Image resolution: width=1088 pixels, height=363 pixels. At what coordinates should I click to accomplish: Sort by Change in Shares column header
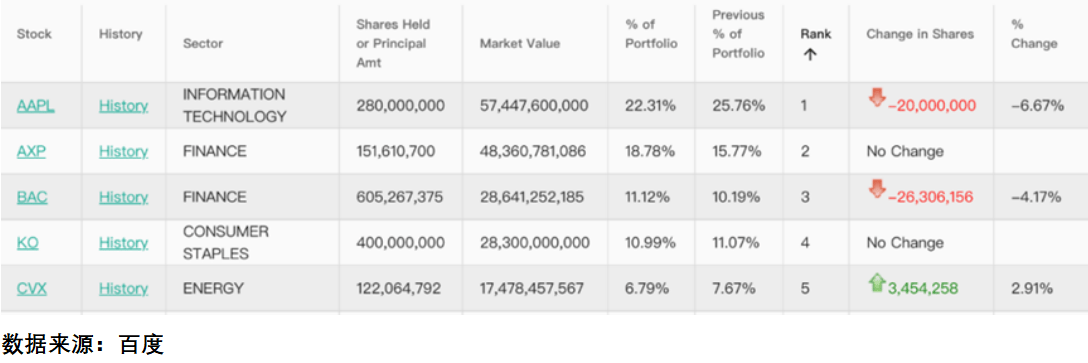pos(920,34)
